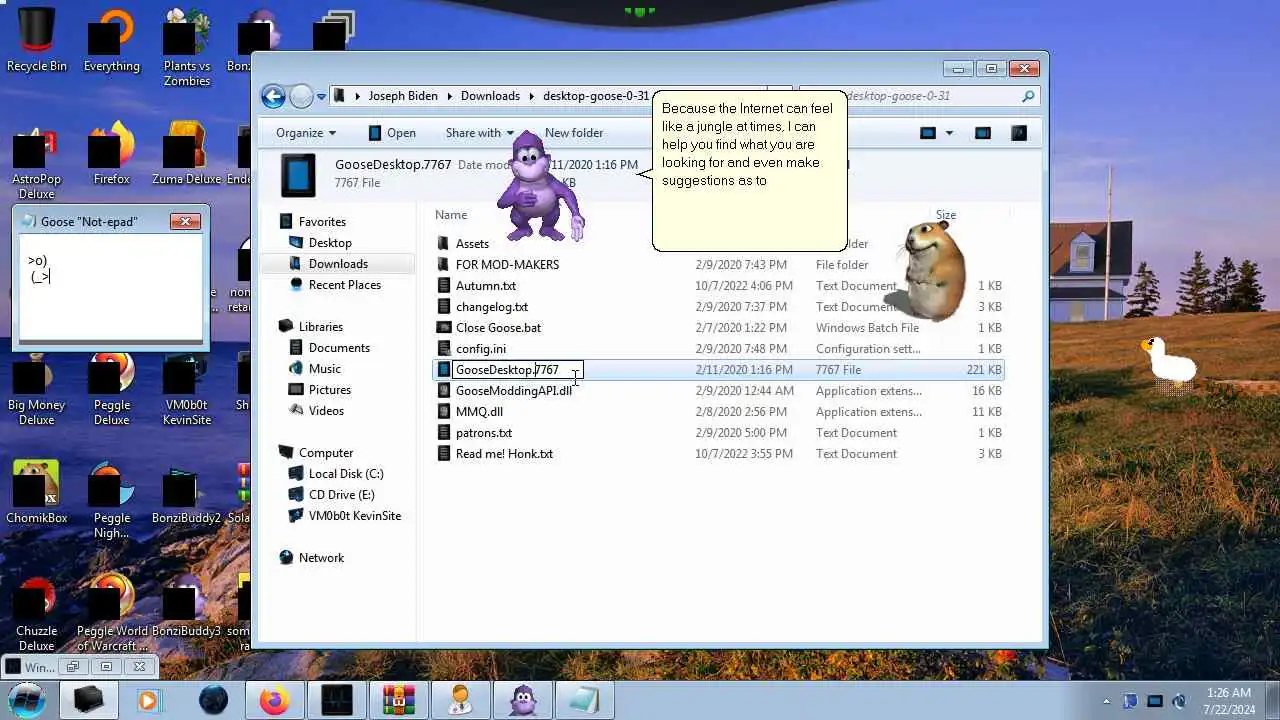Open the Chuzzle Deluxe desktop shortcut
The height and width of the screenshot is (720, 1280).
[37, 612]
